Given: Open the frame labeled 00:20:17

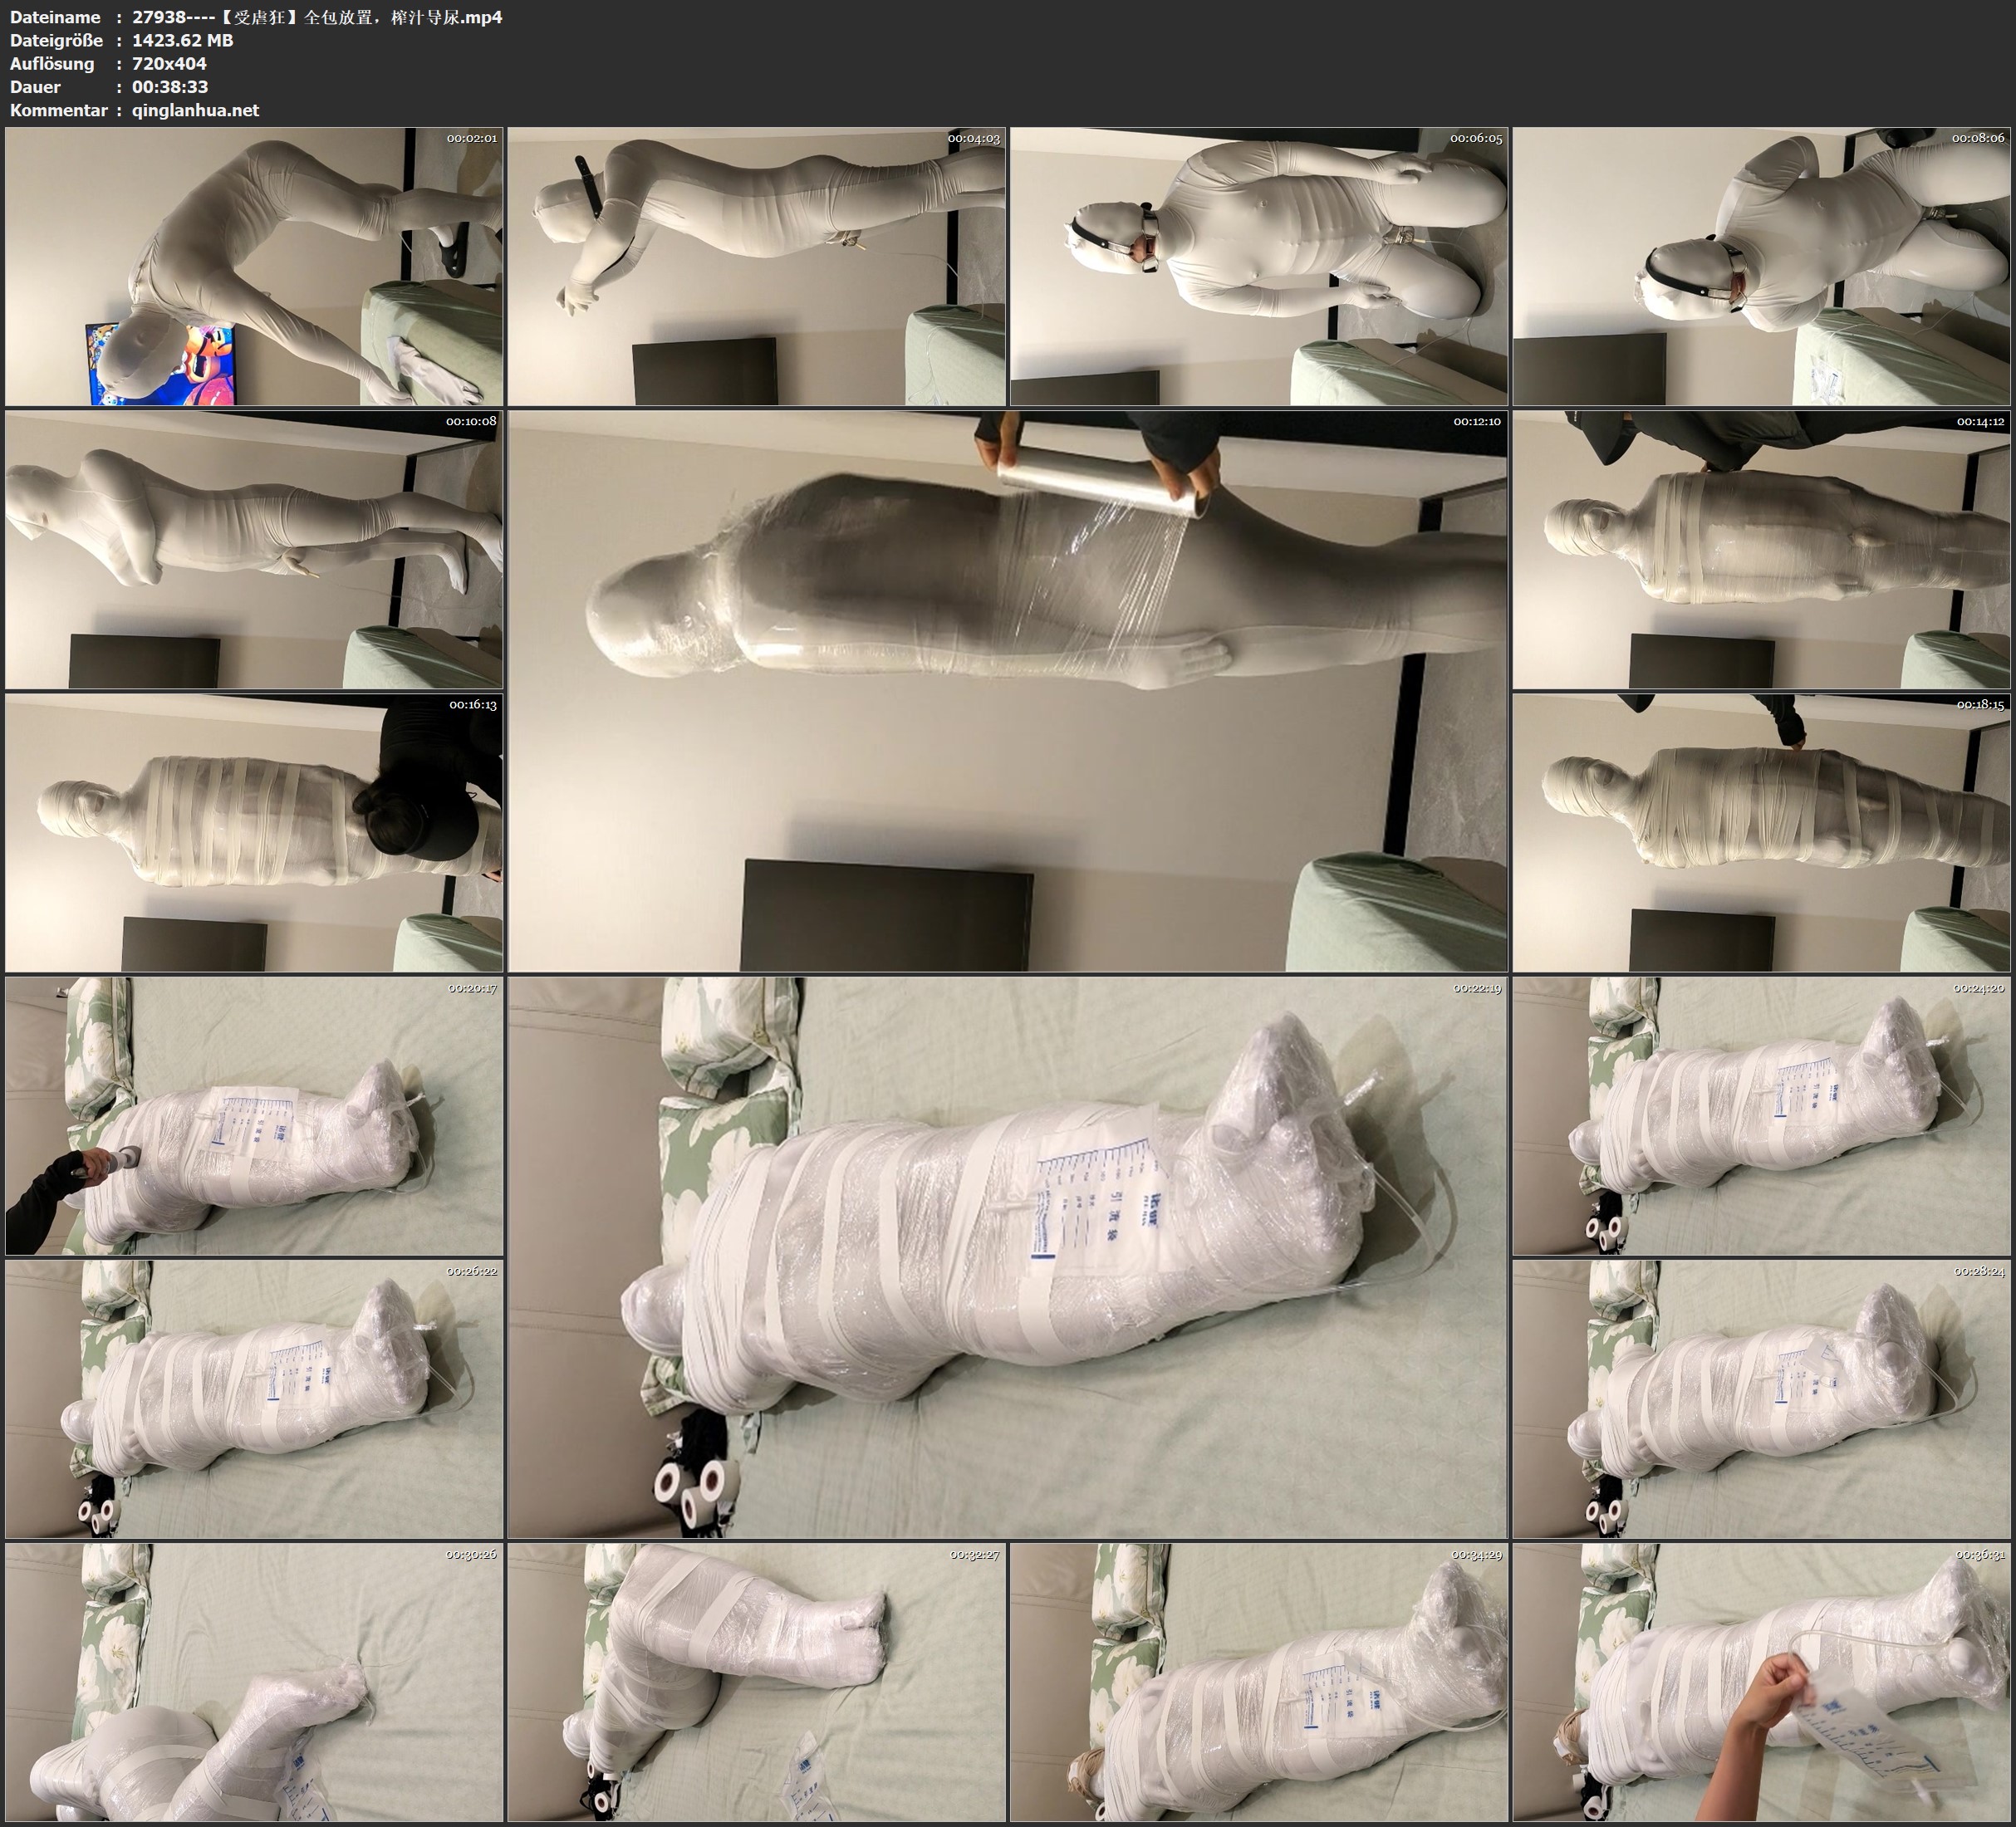Looking at the screenshot, I should [x=254, y=1116].
